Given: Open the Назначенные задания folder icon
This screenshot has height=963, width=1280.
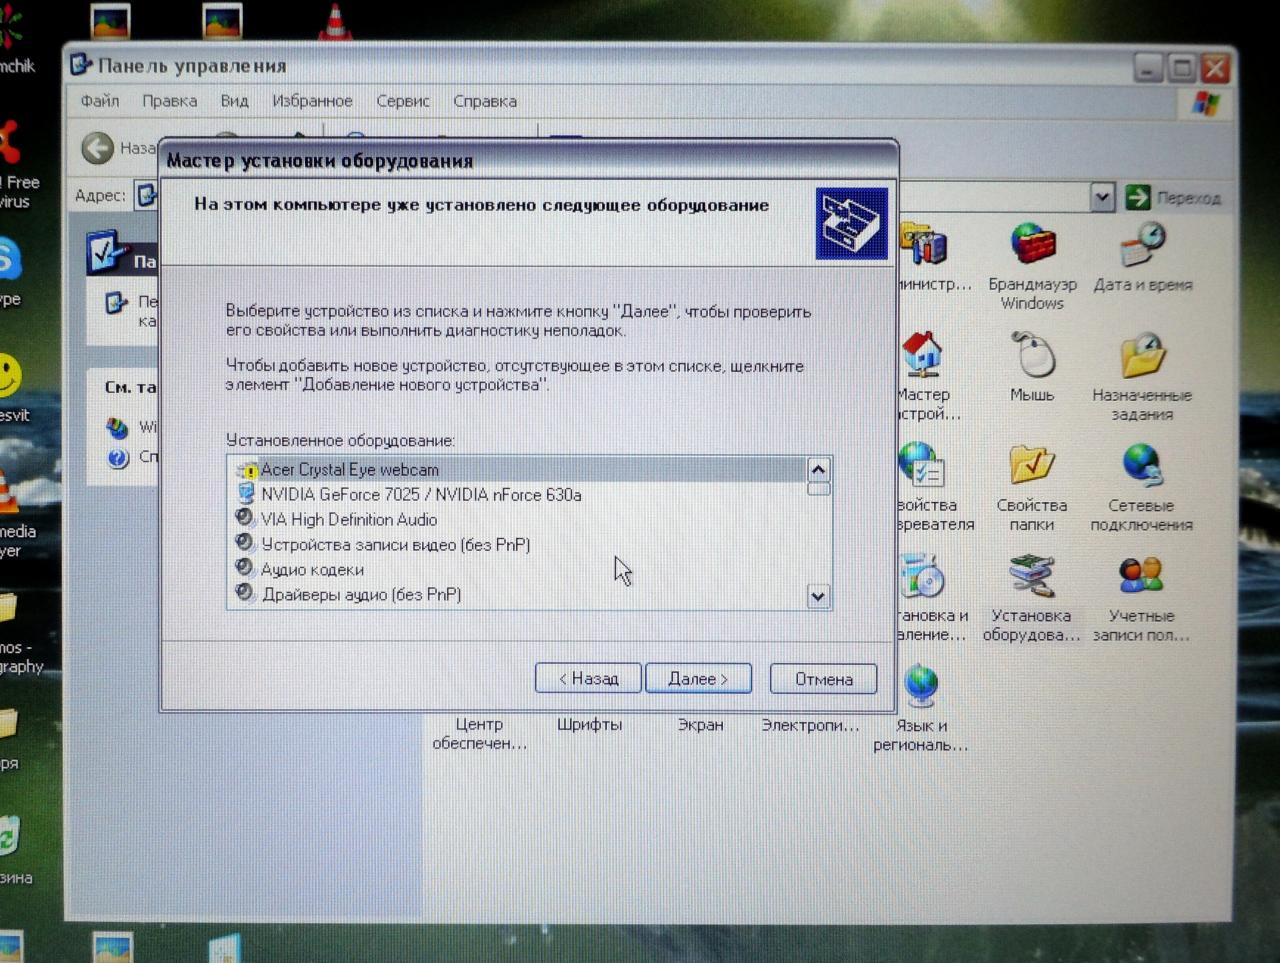Looking at the screenshot, I should click(1142, 357).
